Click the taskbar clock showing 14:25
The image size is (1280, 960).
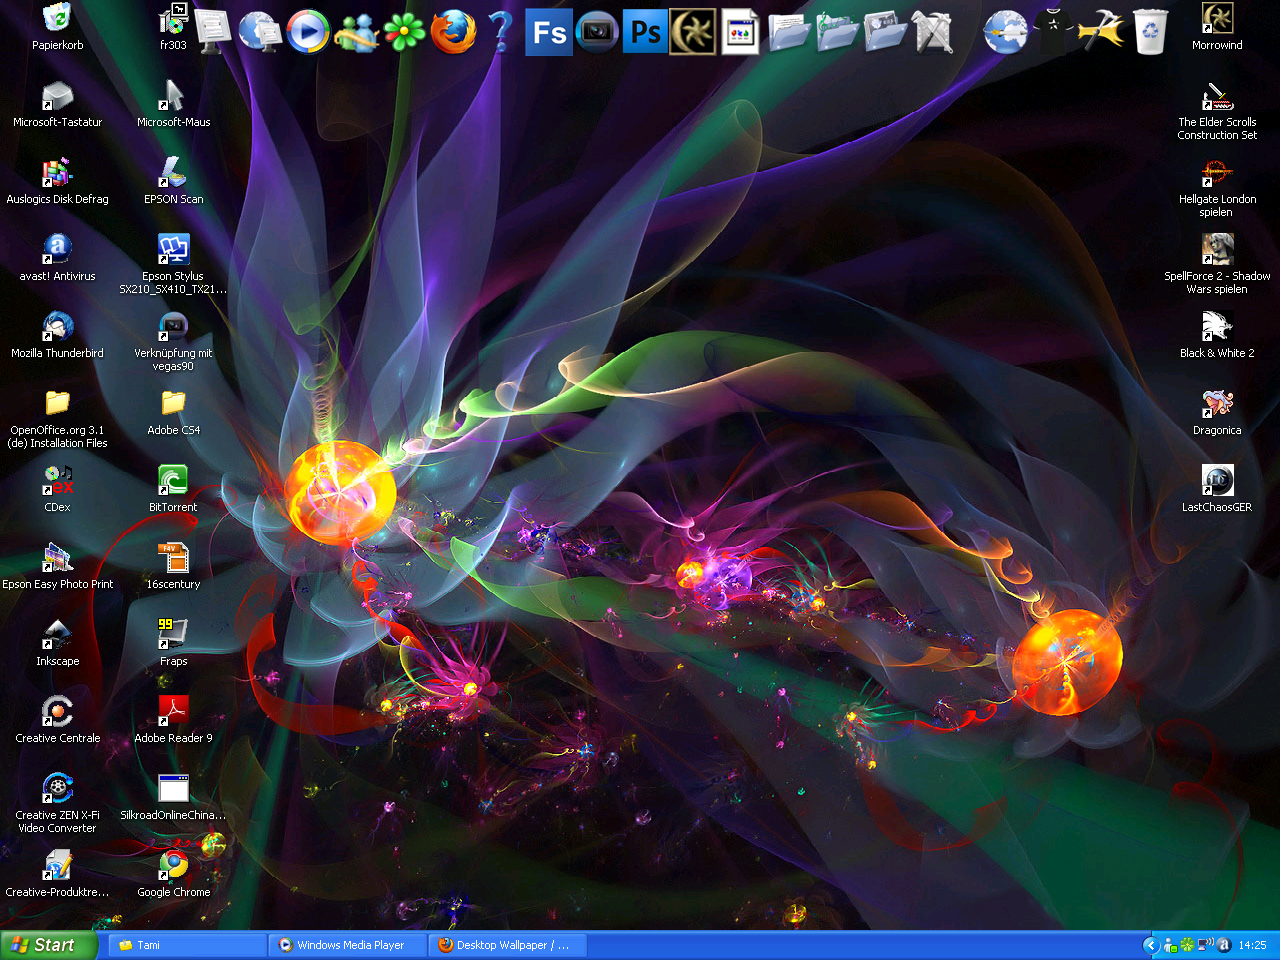1252,945
